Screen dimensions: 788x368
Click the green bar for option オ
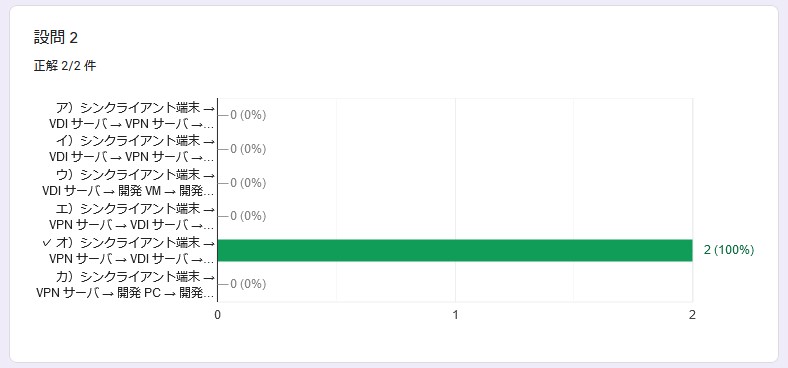tap(455, 250)
